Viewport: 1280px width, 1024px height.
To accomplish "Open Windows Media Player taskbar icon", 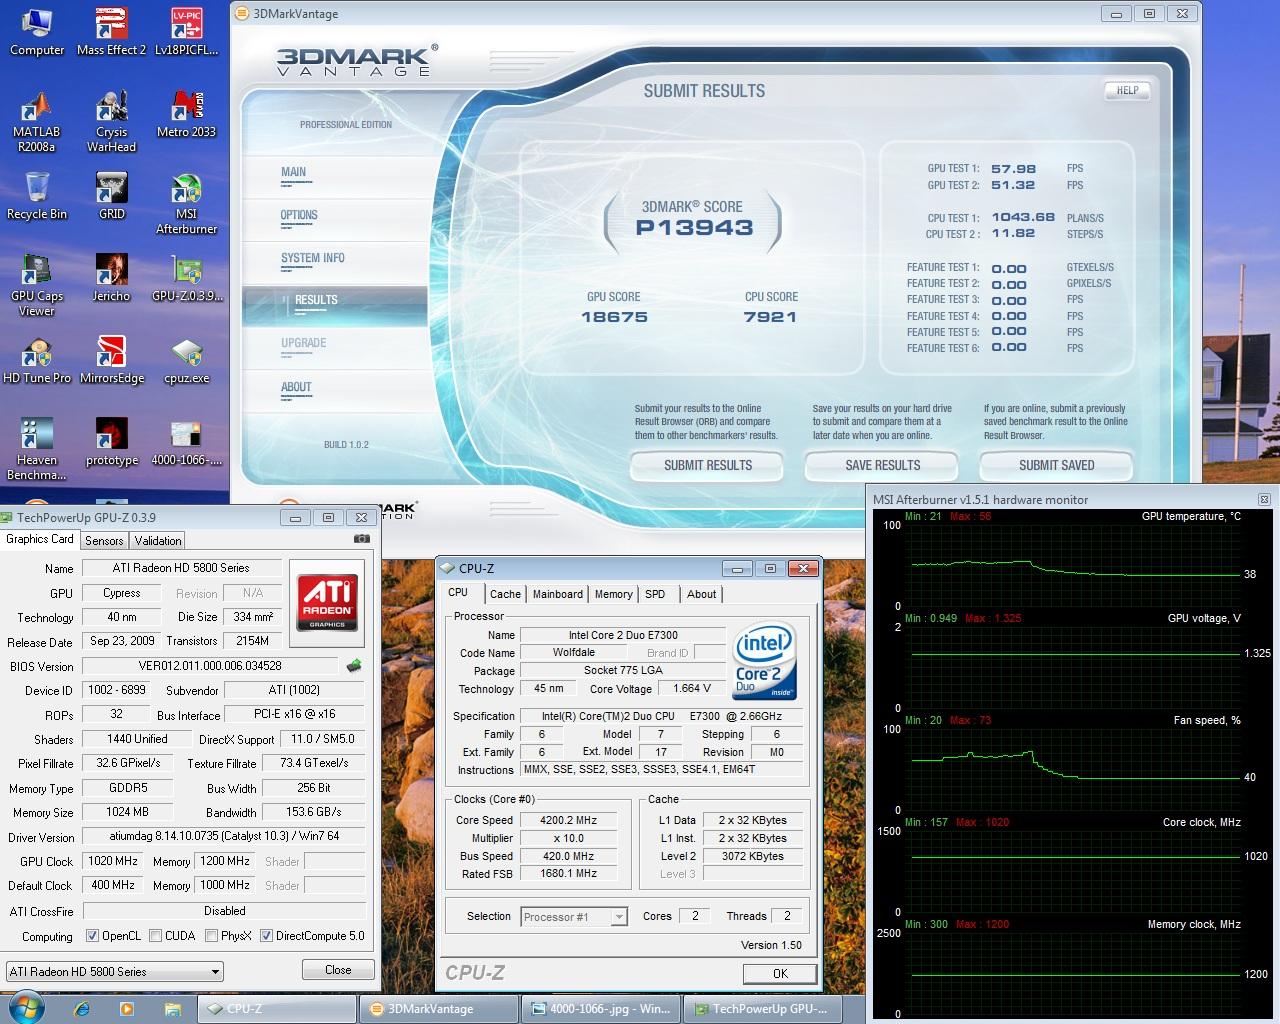I will tap(126, 1008).
